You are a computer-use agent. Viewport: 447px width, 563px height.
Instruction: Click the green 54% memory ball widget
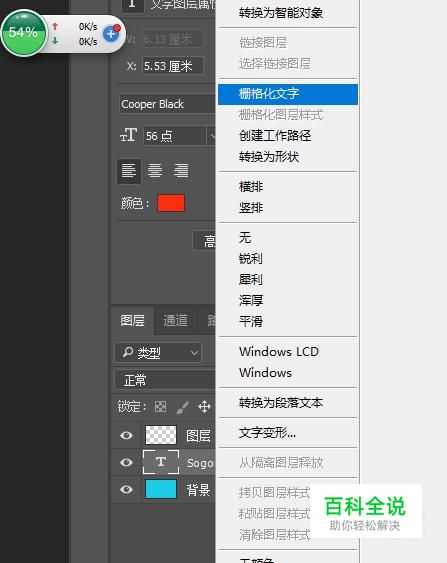pyautogui.click(x=24, y=33)
